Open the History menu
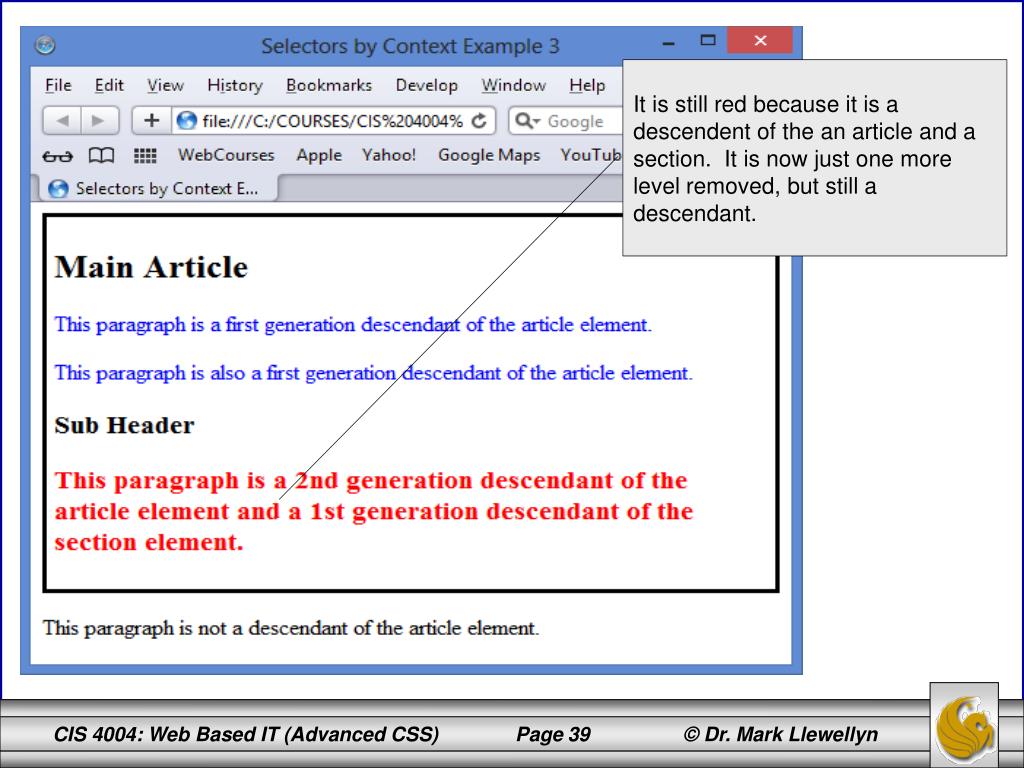1024x768 pixels. (x=235, y=86)
